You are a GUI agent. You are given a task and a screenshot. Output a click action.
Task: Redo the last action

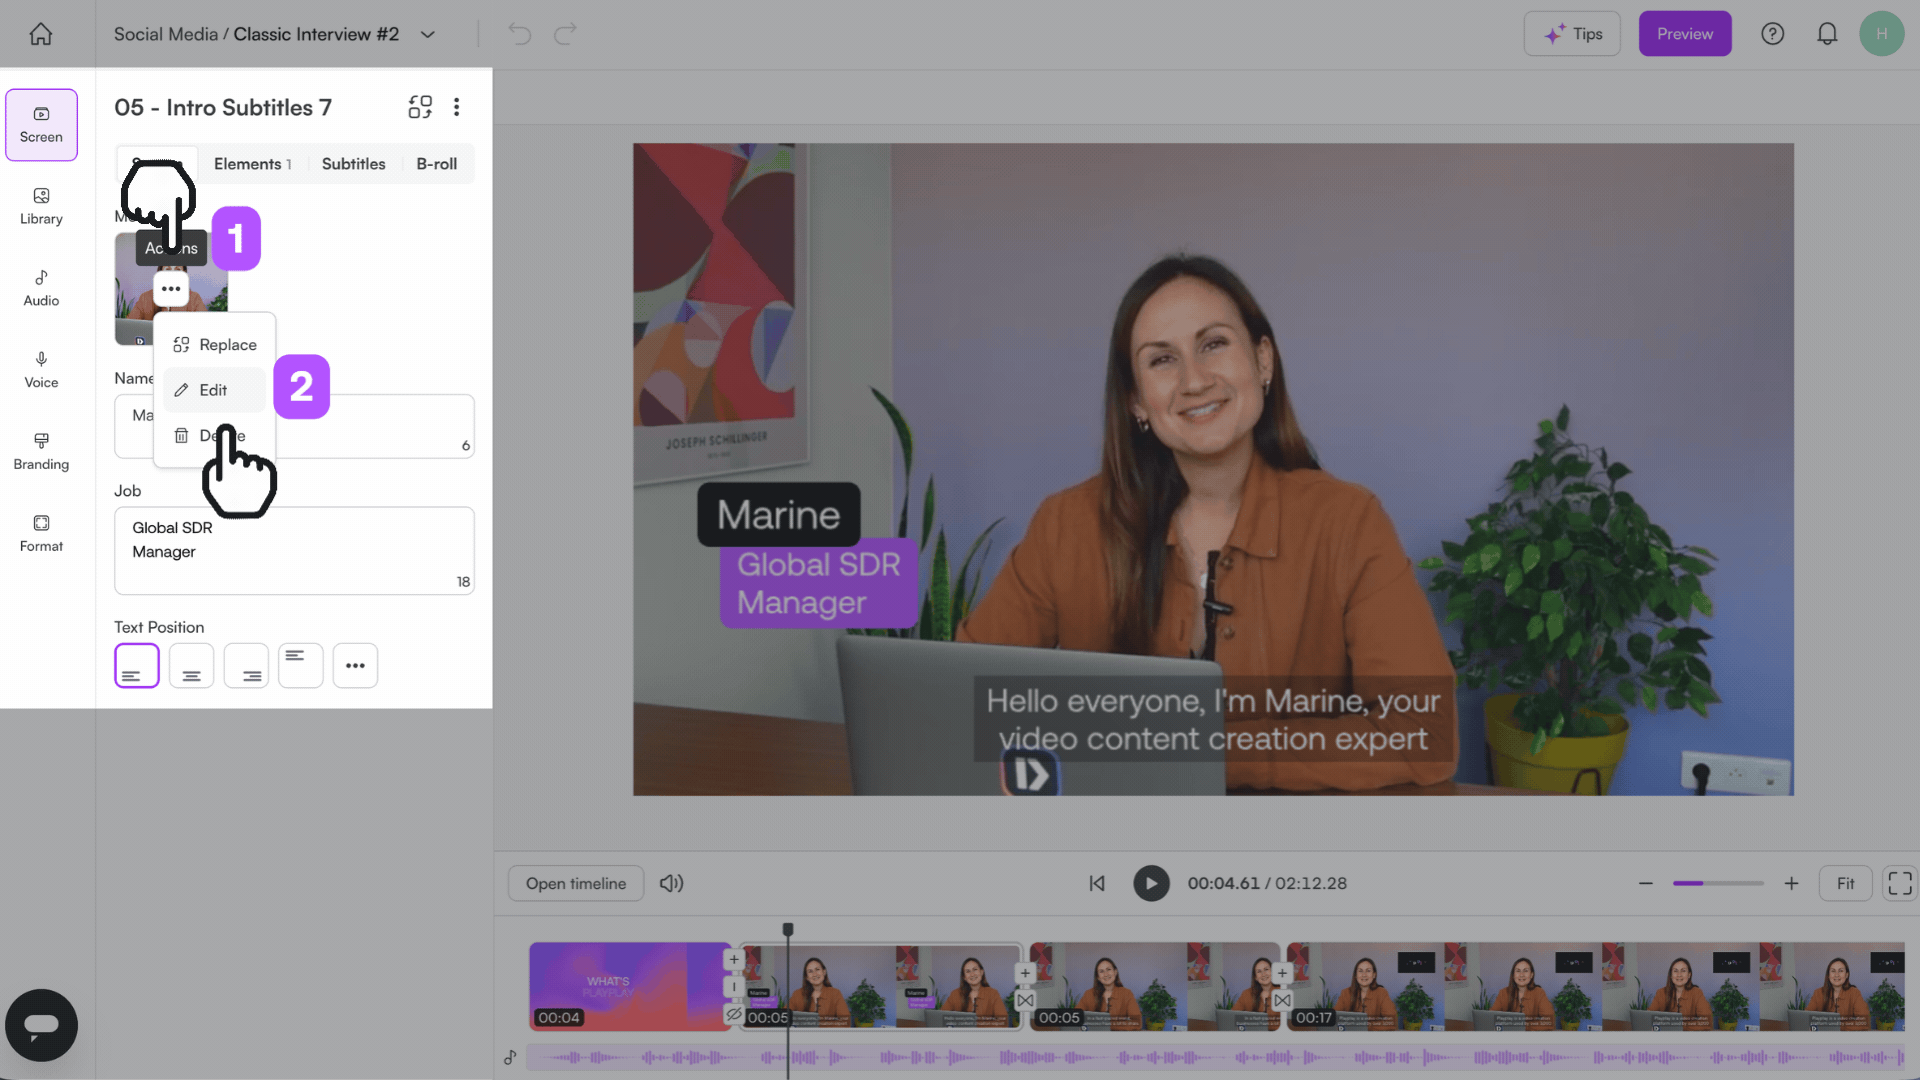pyautogui.click(x=566, y=34)
